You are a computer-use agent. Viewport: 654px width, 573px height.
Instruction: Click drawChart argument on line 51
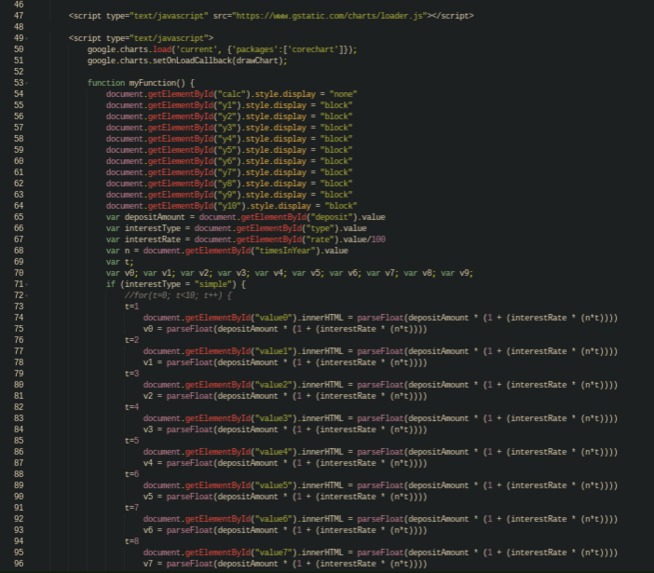point(259,60)
